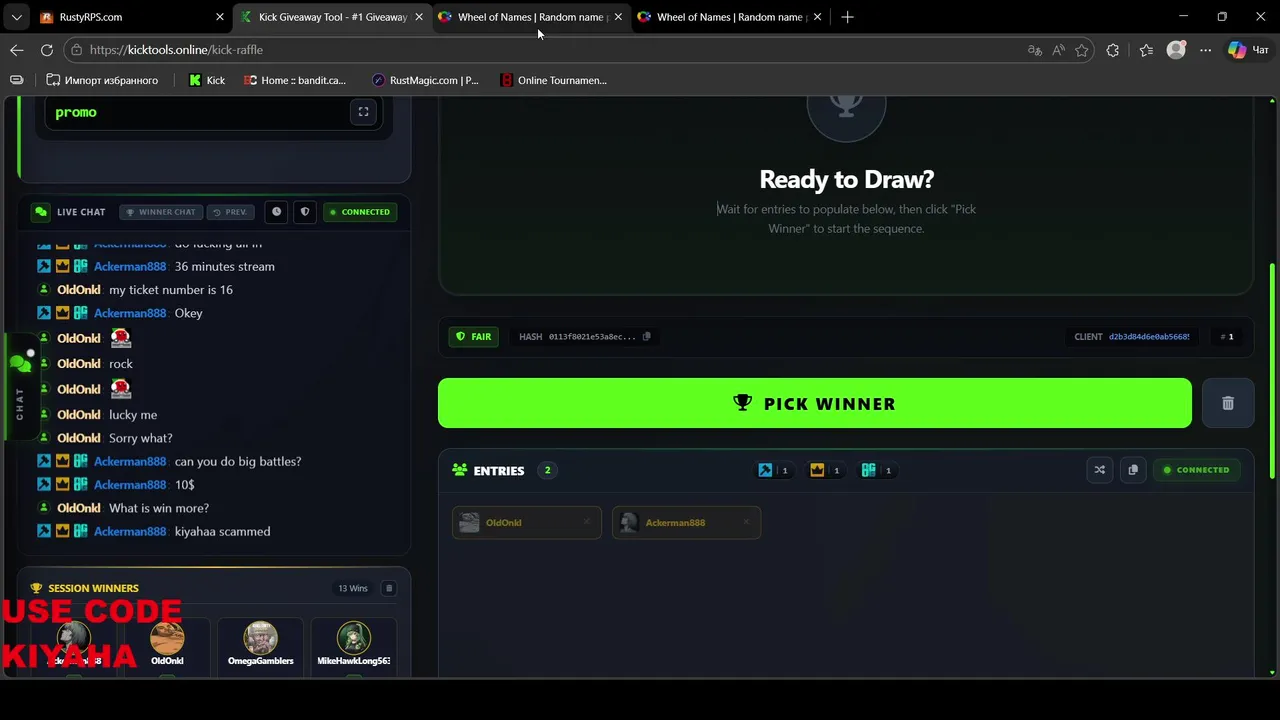
Task: Click OldOnkl's name in 'lucky me' message
Action: pyautogui.click(x=79, y=414)
